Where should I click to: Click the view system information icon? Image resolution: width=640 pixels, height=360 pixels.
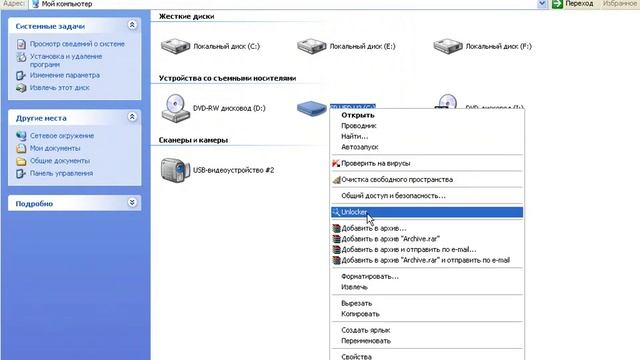click(21, 44)
